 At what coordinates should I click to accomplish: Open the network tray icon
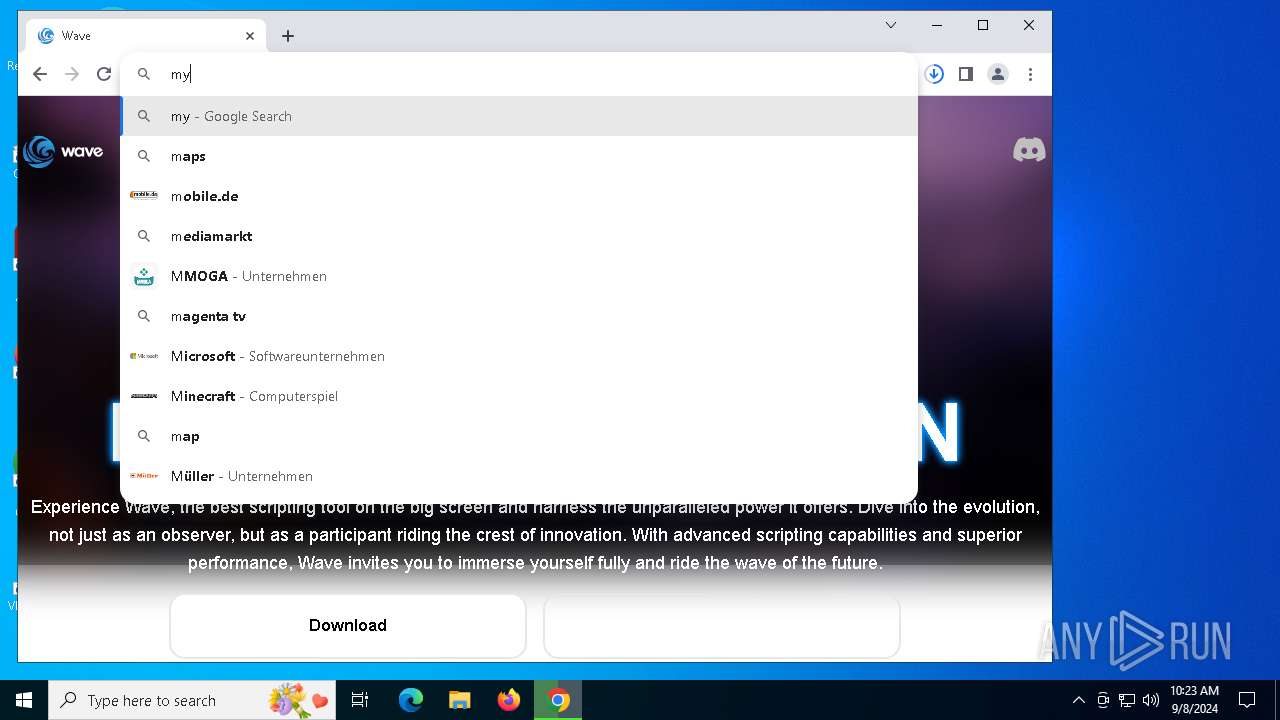[1127, 700]
